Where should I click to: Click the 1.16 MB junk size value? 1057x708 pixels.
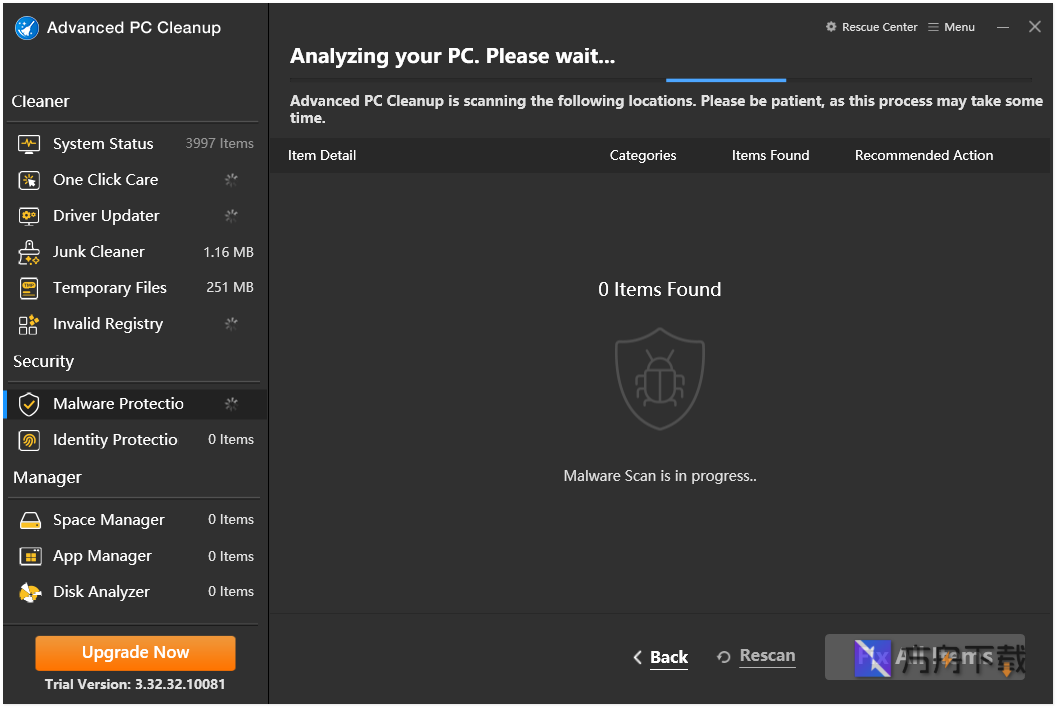(x=229, y=252)
